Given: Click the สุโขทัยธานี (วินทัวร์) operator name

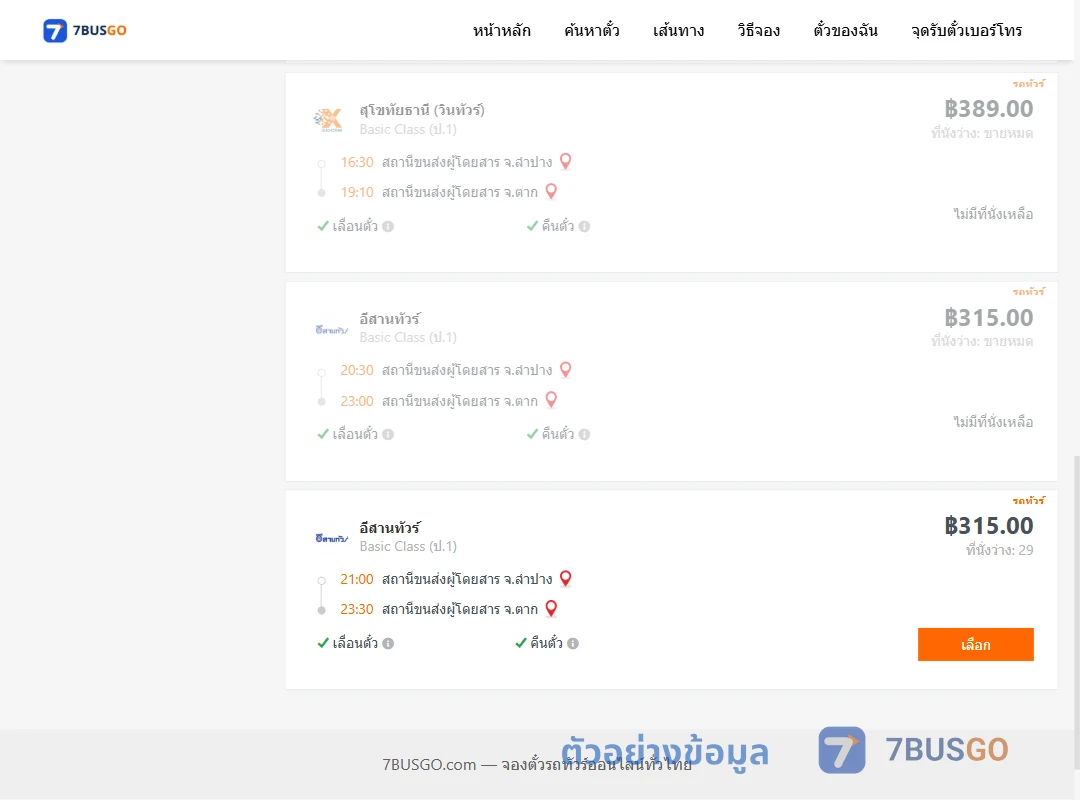Looking at the screenshot, I should click(422, 110).
